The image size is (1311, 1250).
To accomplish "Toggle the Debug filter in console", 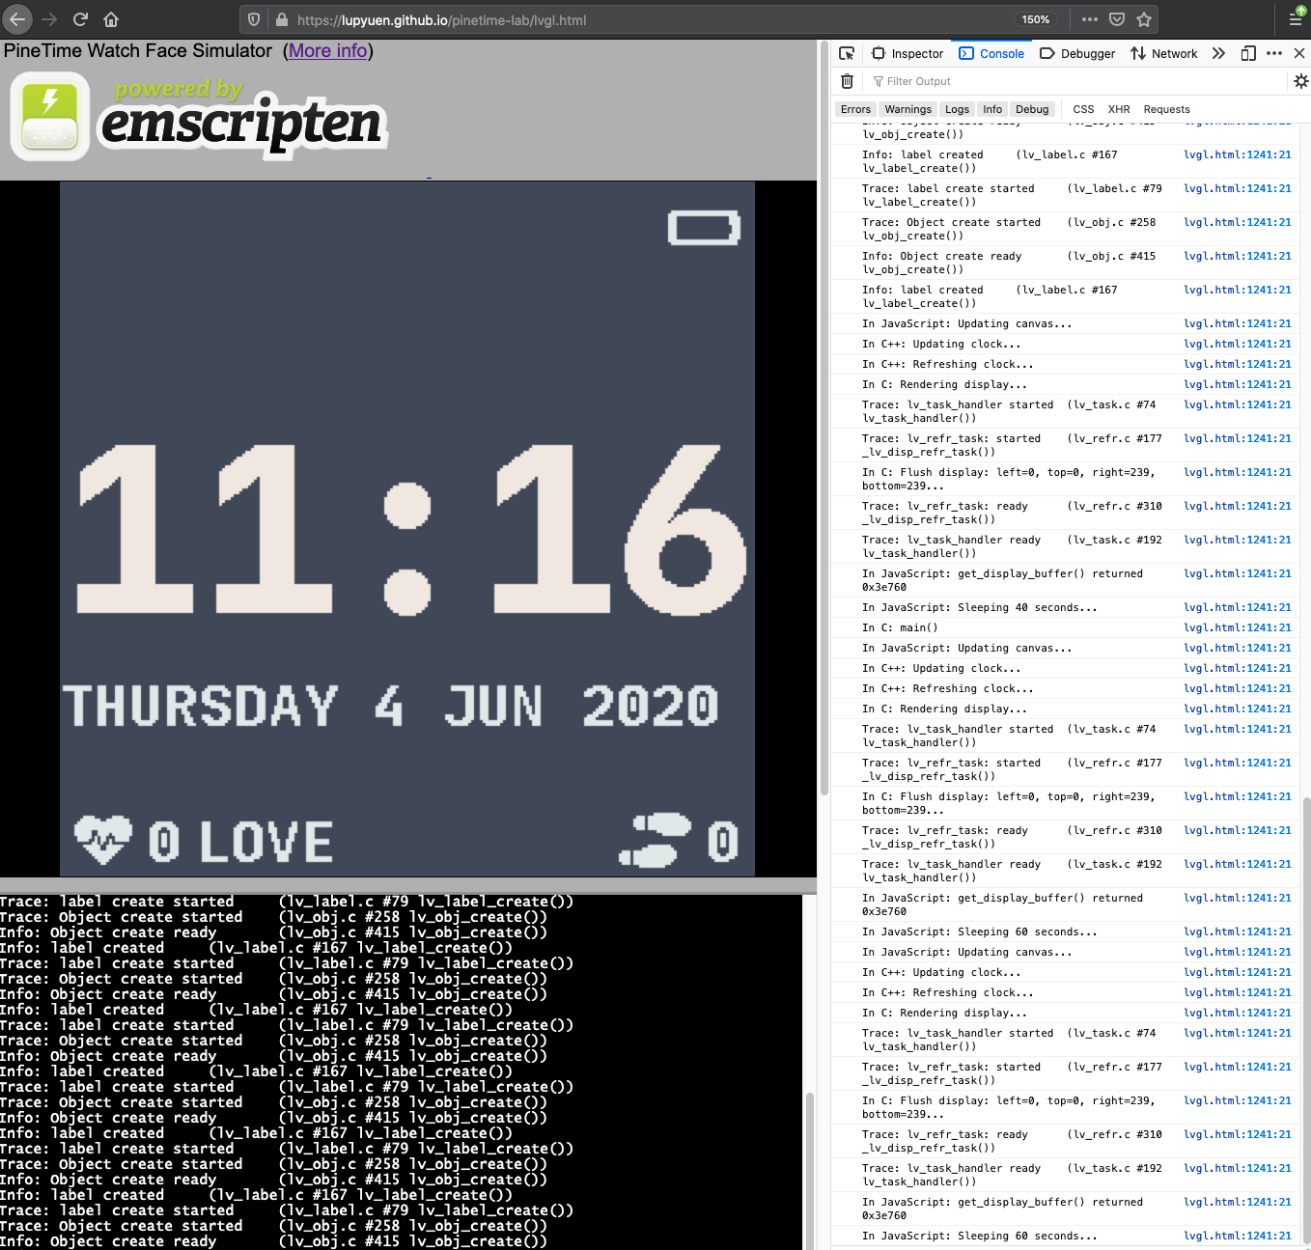I will point(1032,109).
